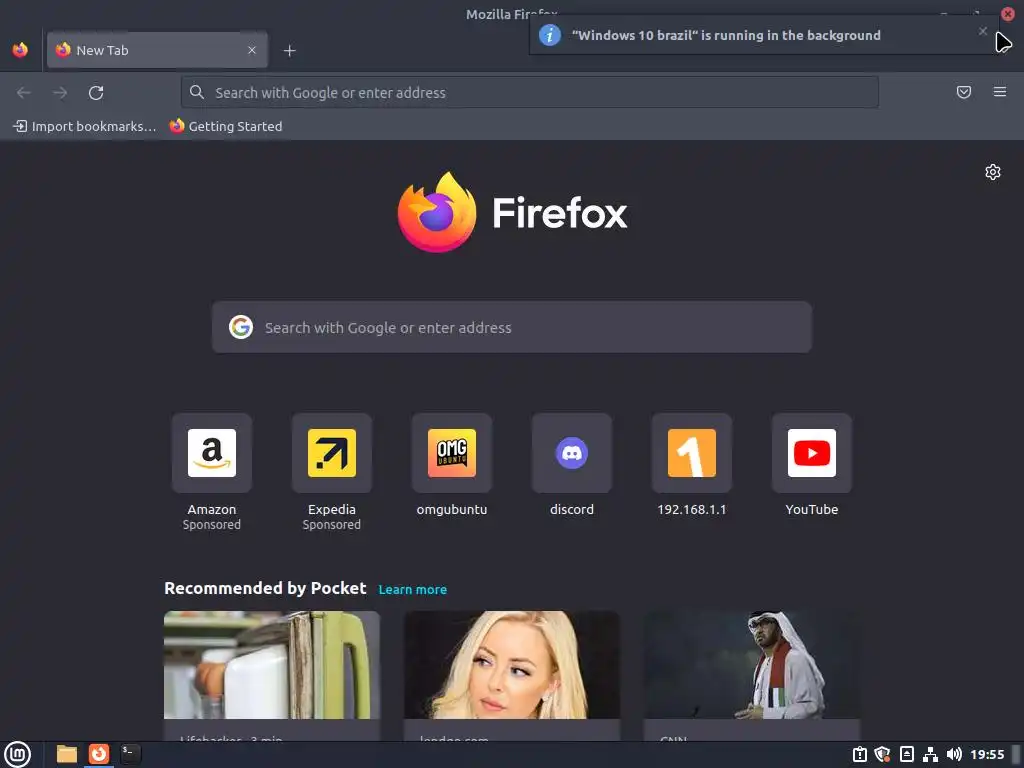Open the file manager from taskbar

67,754
